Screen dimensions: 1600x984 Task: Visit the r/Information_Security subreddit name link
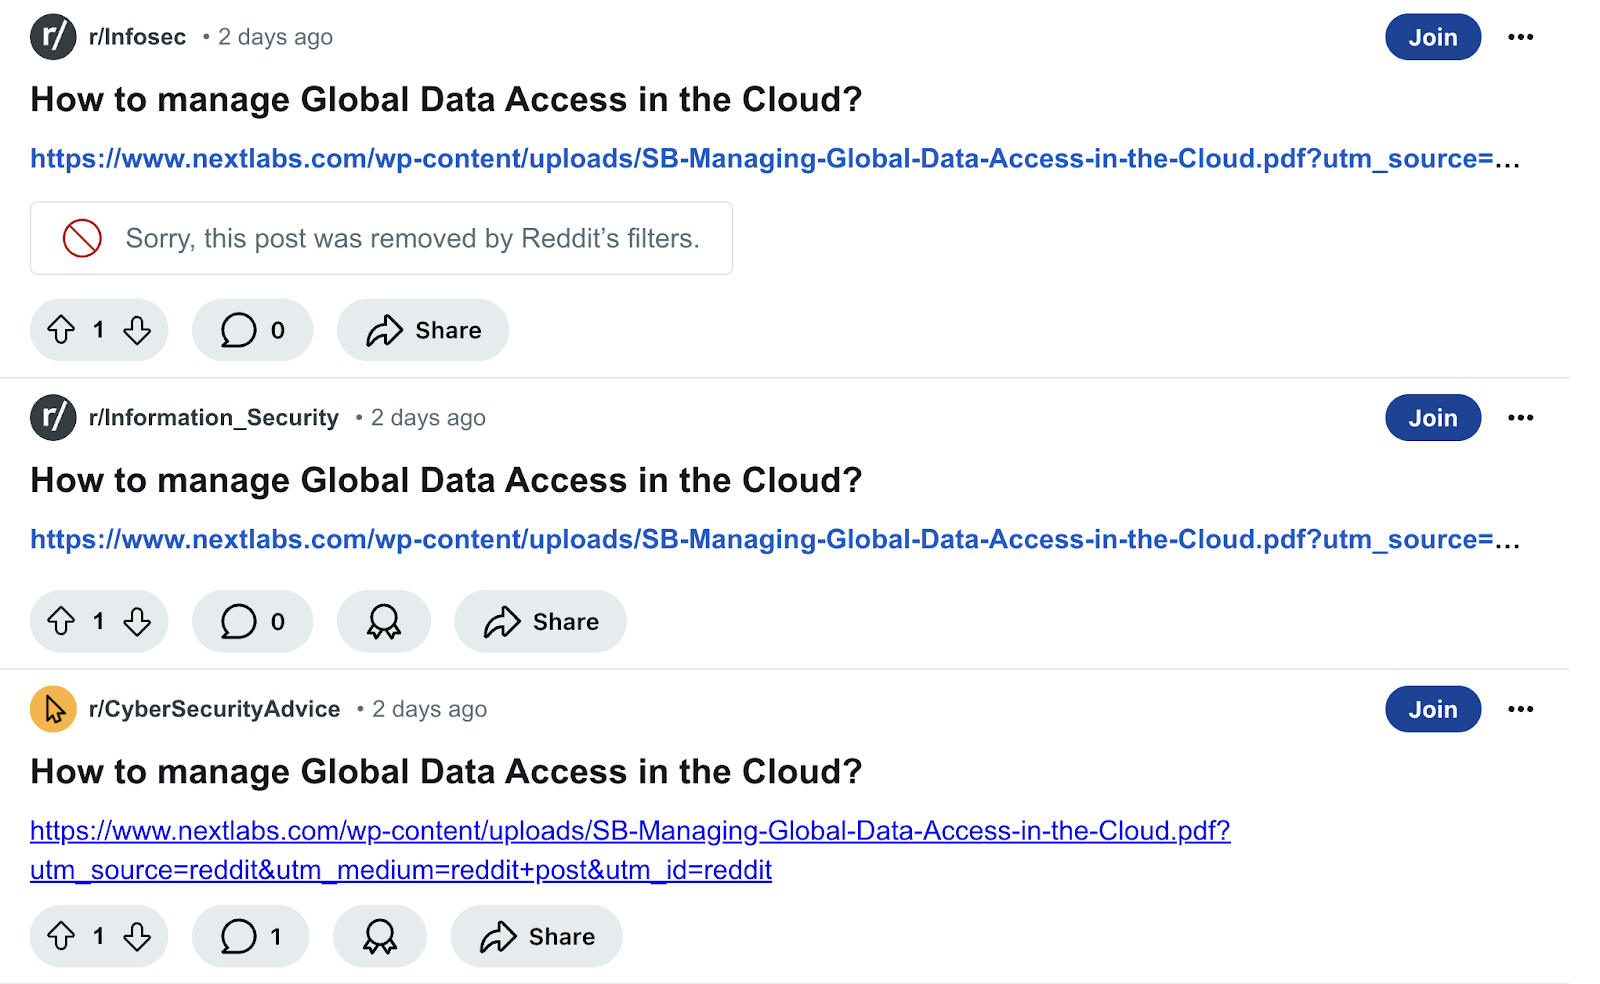coord(214,418)
